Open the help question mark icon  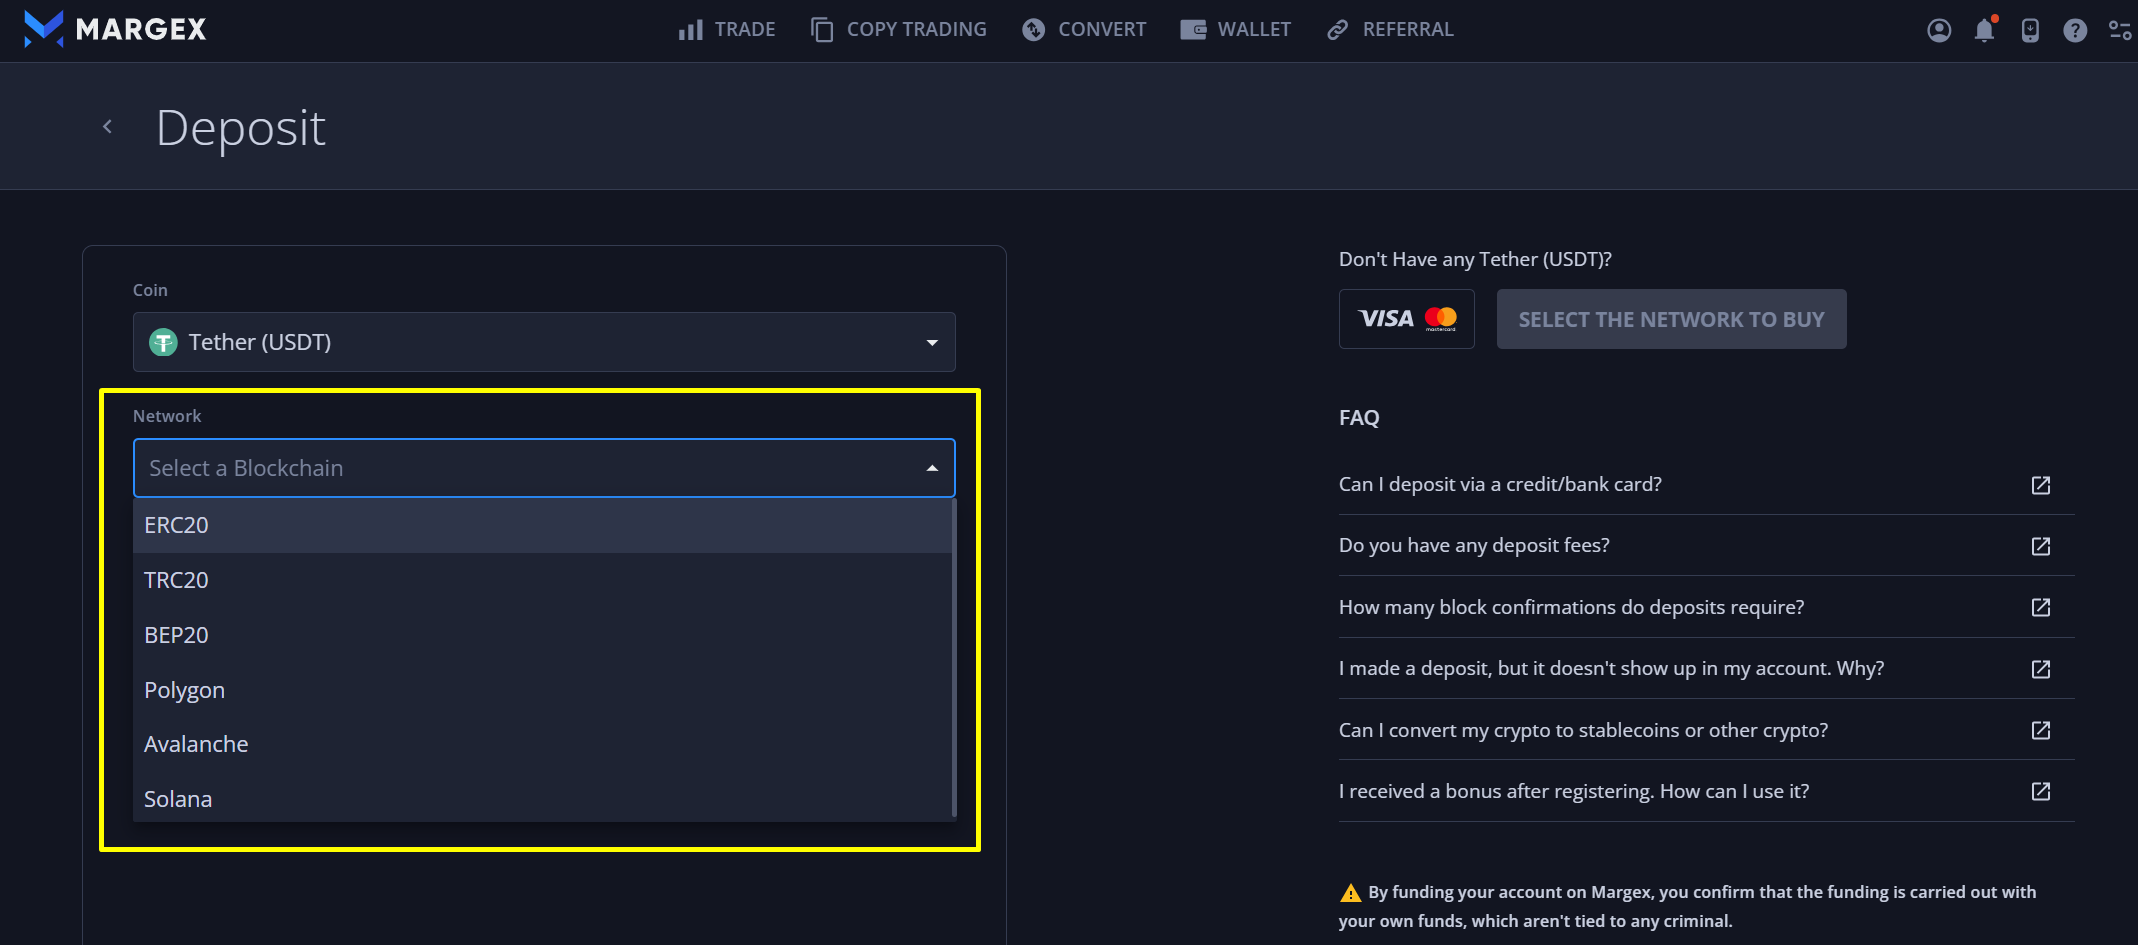coord(2074,30)
